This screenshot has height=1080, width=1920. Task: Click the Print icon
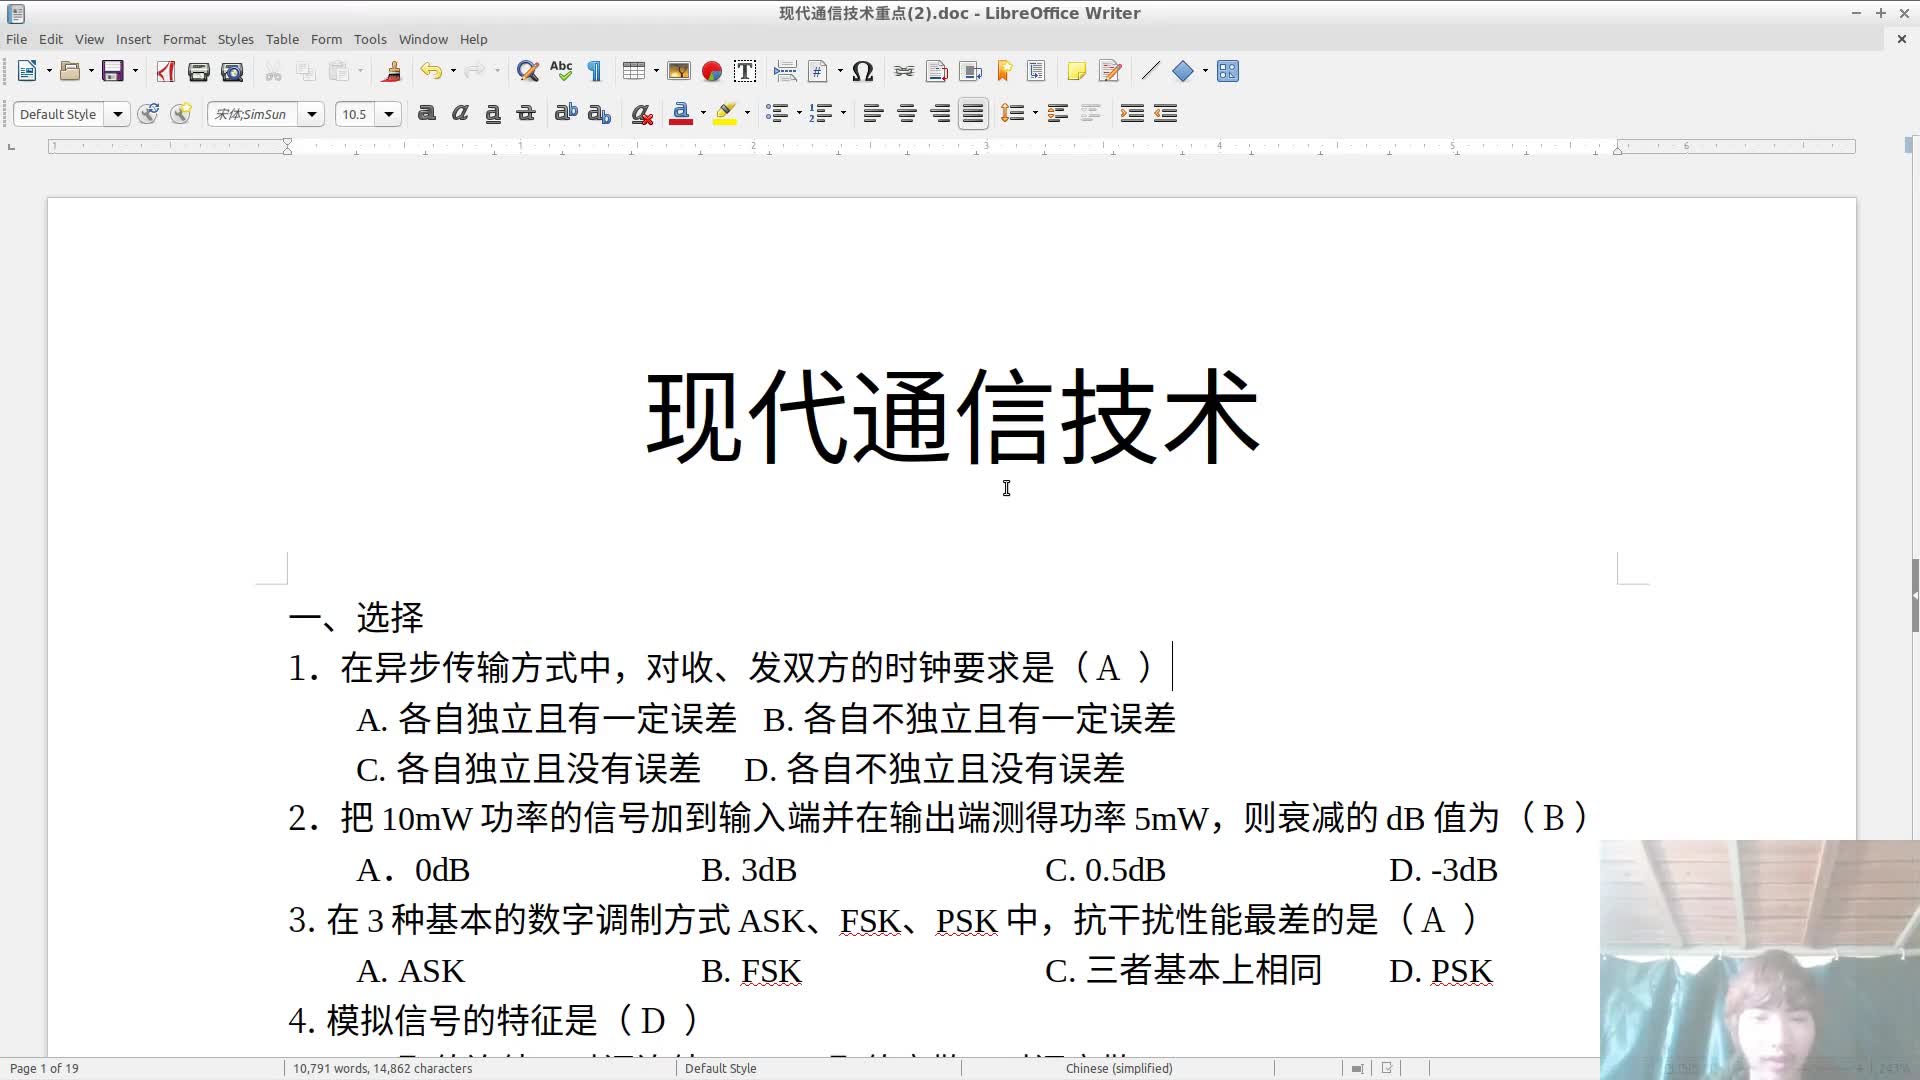(x=198, y=71)
